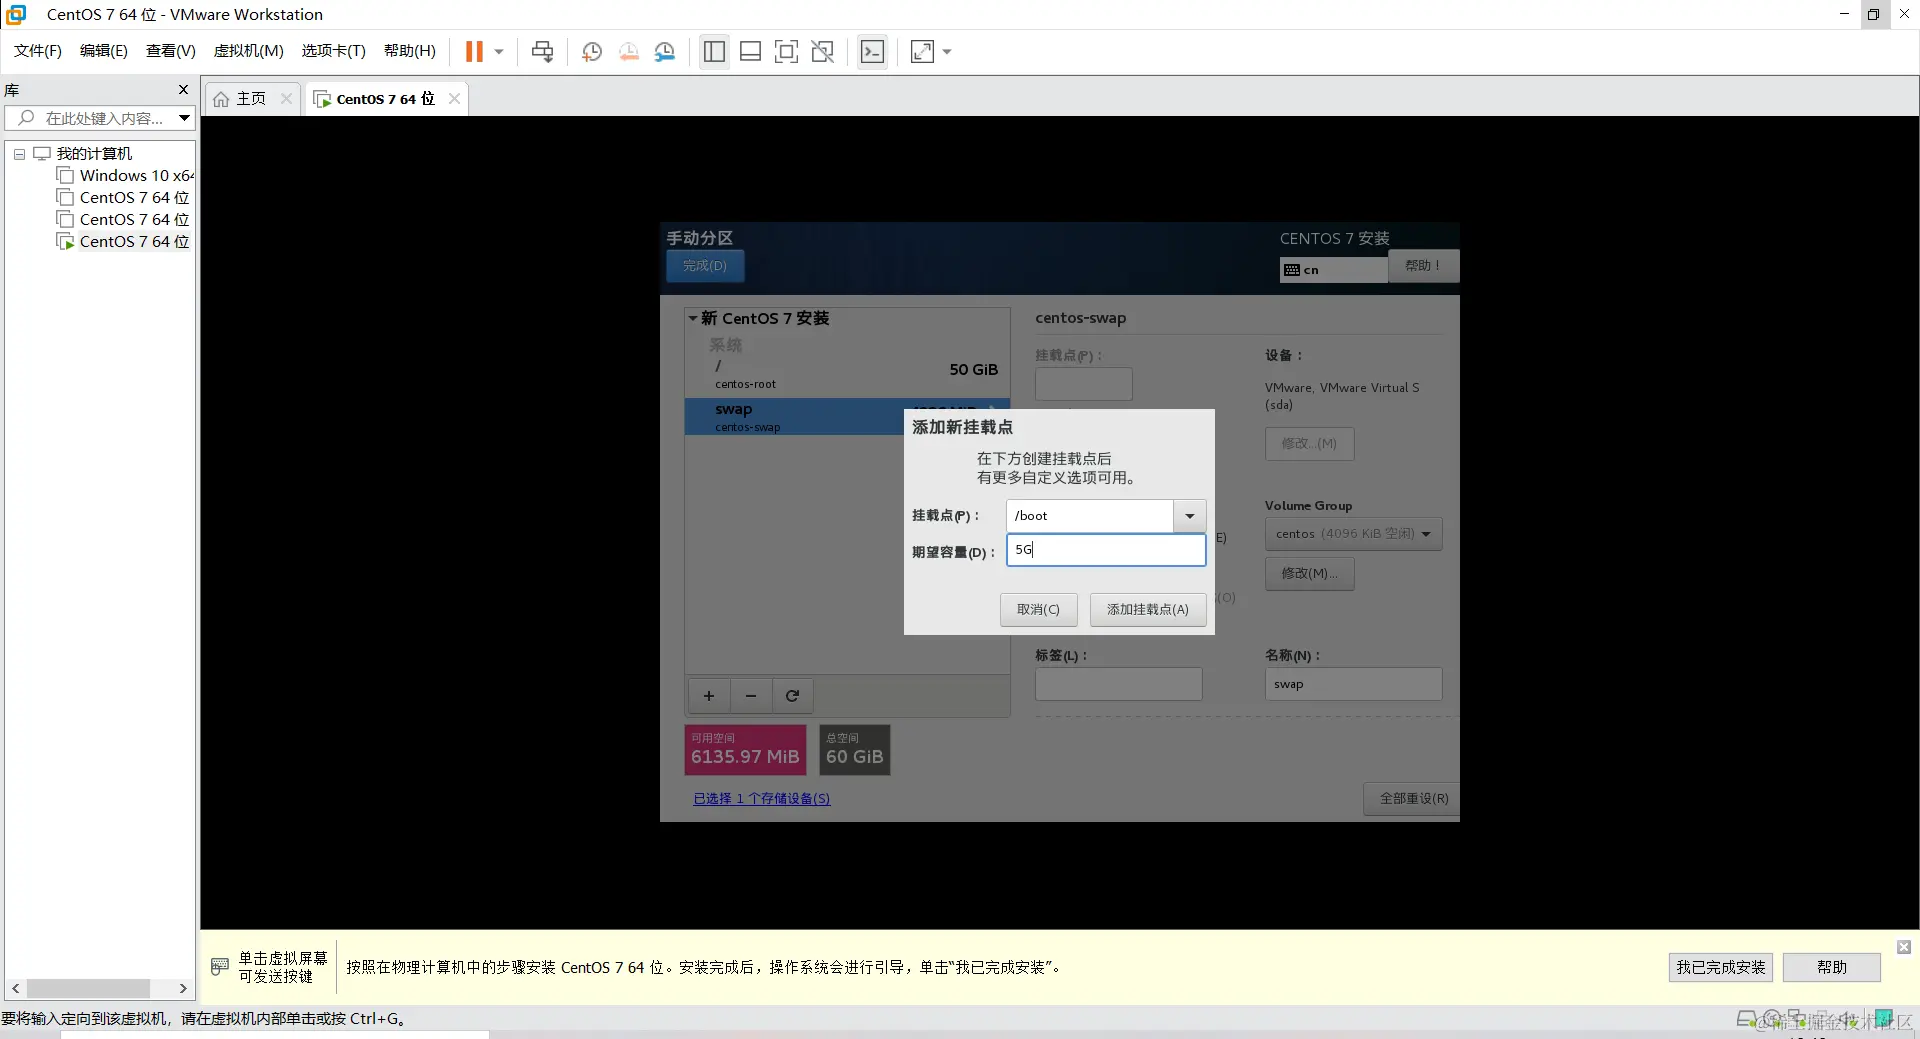Click the device 修改..(M) button
Viewport: 1920px width, 1039px height.
click(1310, 444)
